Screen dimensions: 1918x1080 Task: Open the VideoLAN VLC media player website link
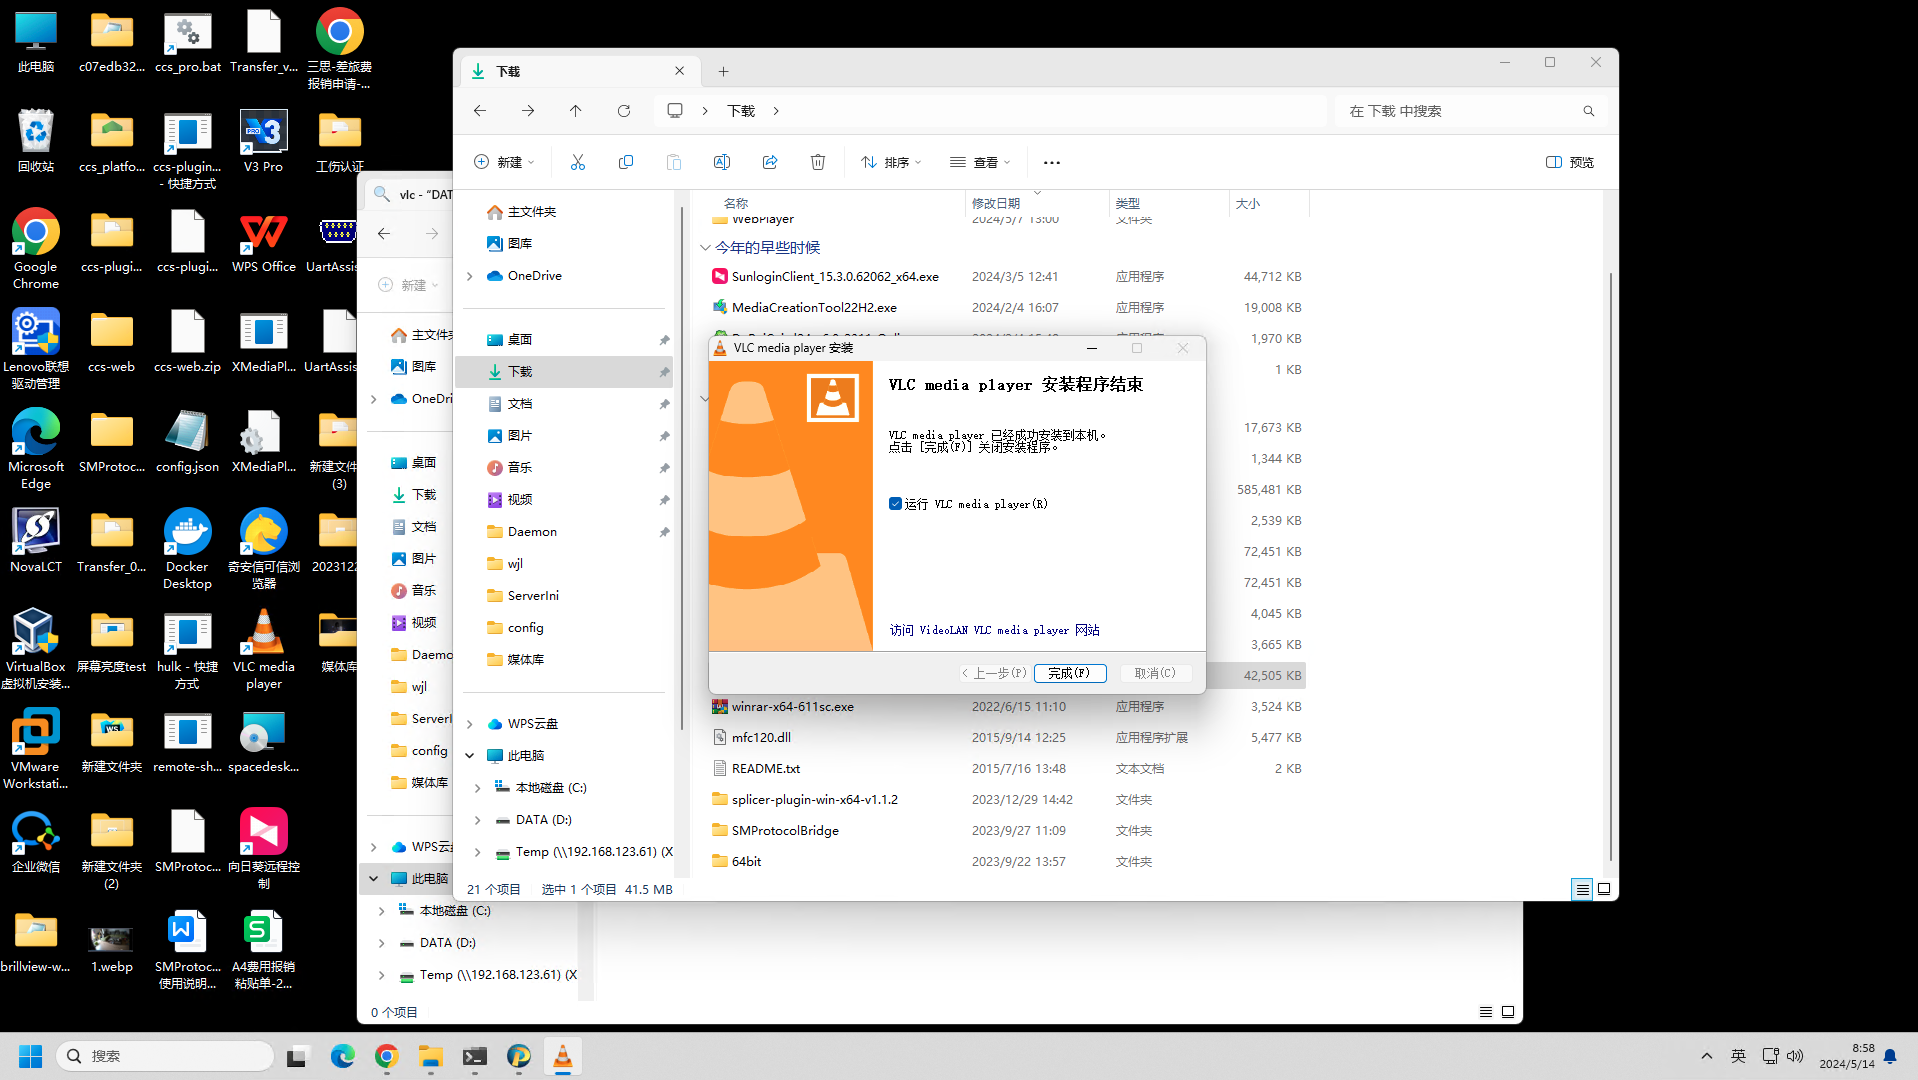995,630
